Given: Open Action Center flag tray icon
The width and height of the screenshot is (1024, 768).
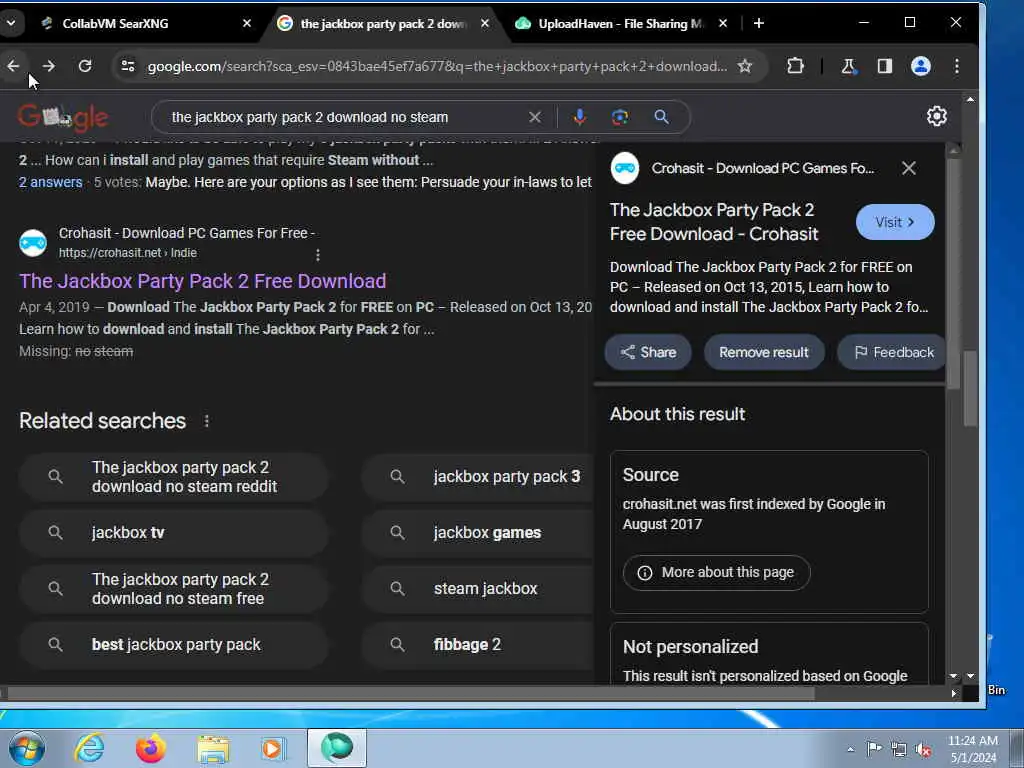Looking at the screenshot, I should pyautogui.click(x=873, y=749).
